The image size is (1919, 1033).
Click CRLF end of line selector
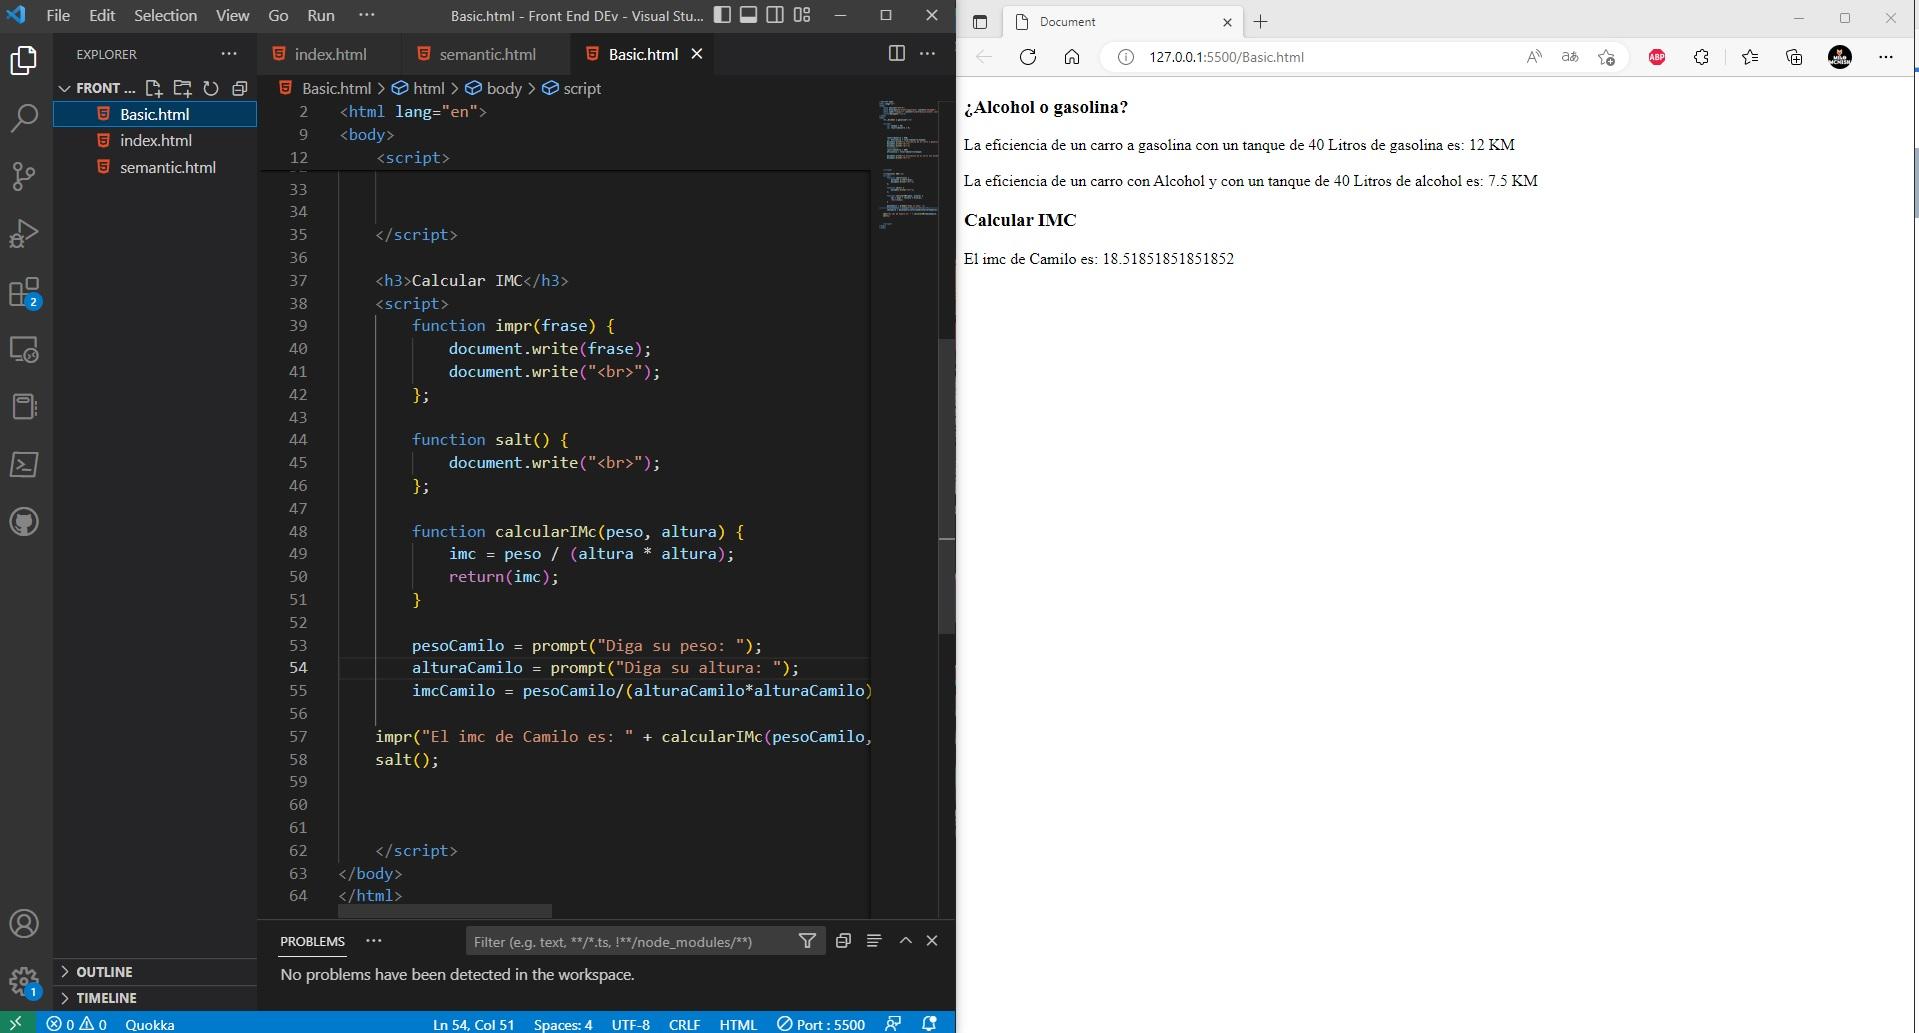click(684, 1024)
